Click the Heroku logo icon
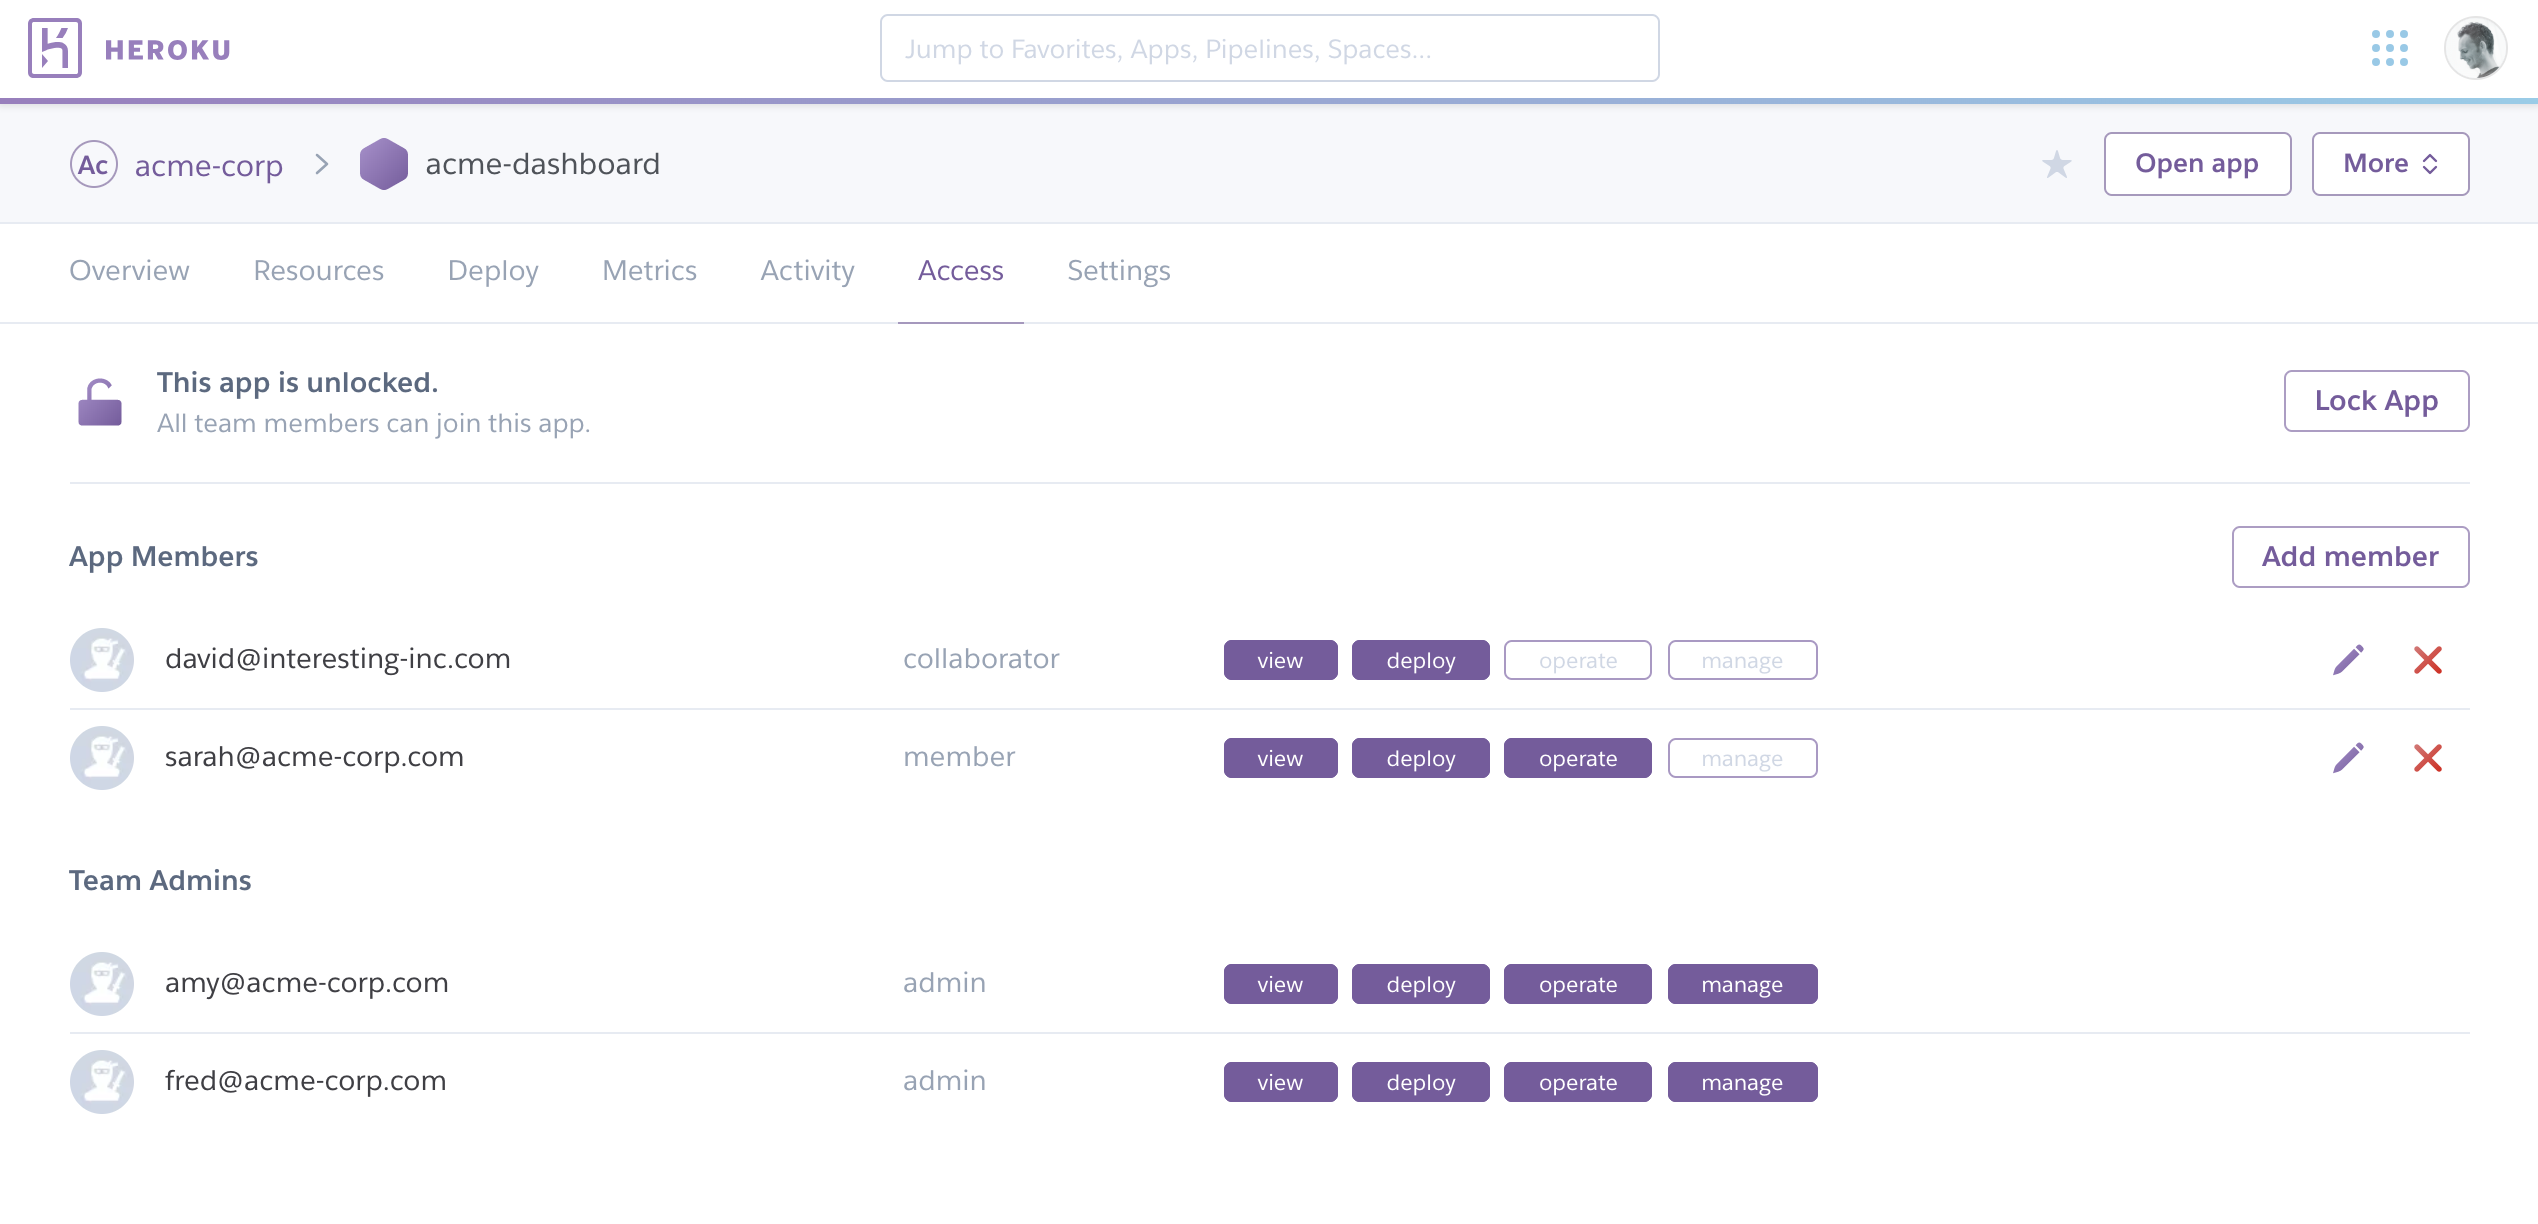The height and width of the screenshot is (1224, 2538). tap(55, 48)
